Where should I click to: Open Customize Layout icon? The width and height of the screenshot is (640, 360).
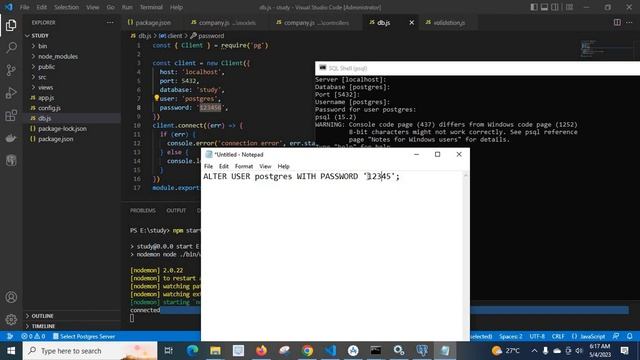[569, 7]
